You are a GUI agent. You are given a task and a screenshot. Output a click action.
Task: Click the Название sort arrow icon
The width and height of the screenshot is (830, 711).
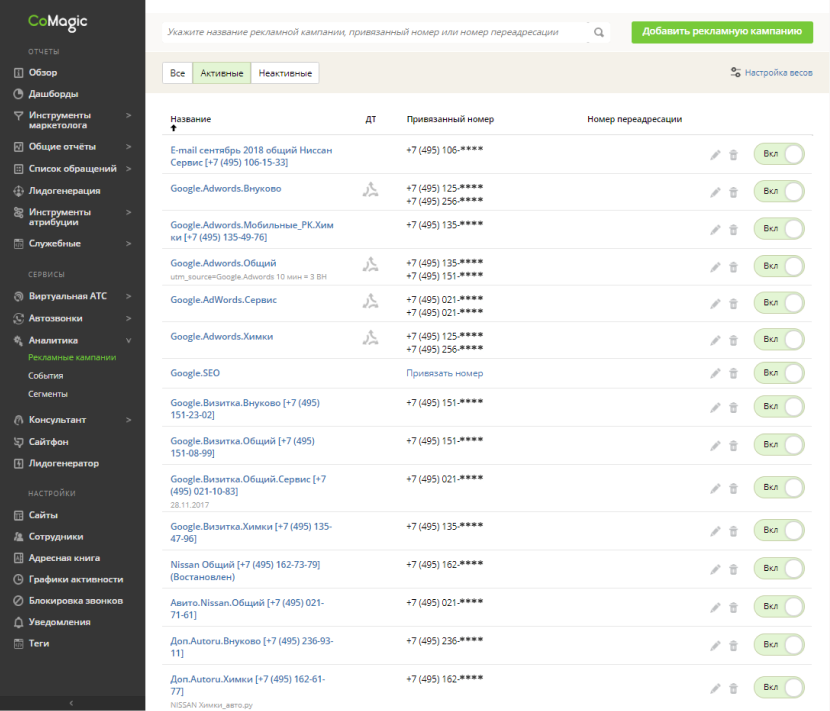[174, 128]
